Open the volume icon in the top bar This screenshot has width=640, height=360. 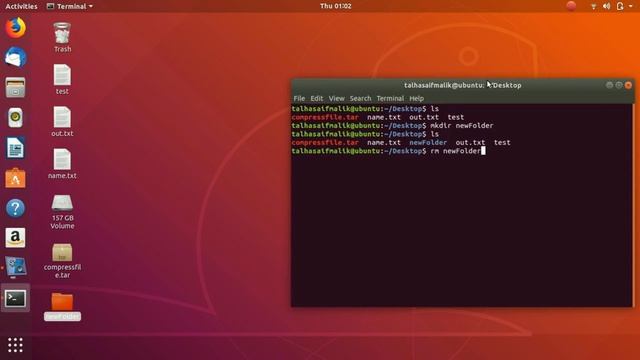607,6
